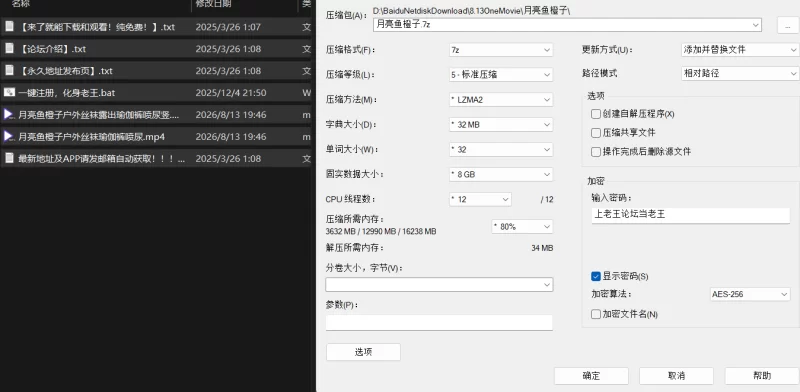Expand 分卷大小 combo box
Image resolution: width=800 pixels, height=392 pixels.
point(439,284)
